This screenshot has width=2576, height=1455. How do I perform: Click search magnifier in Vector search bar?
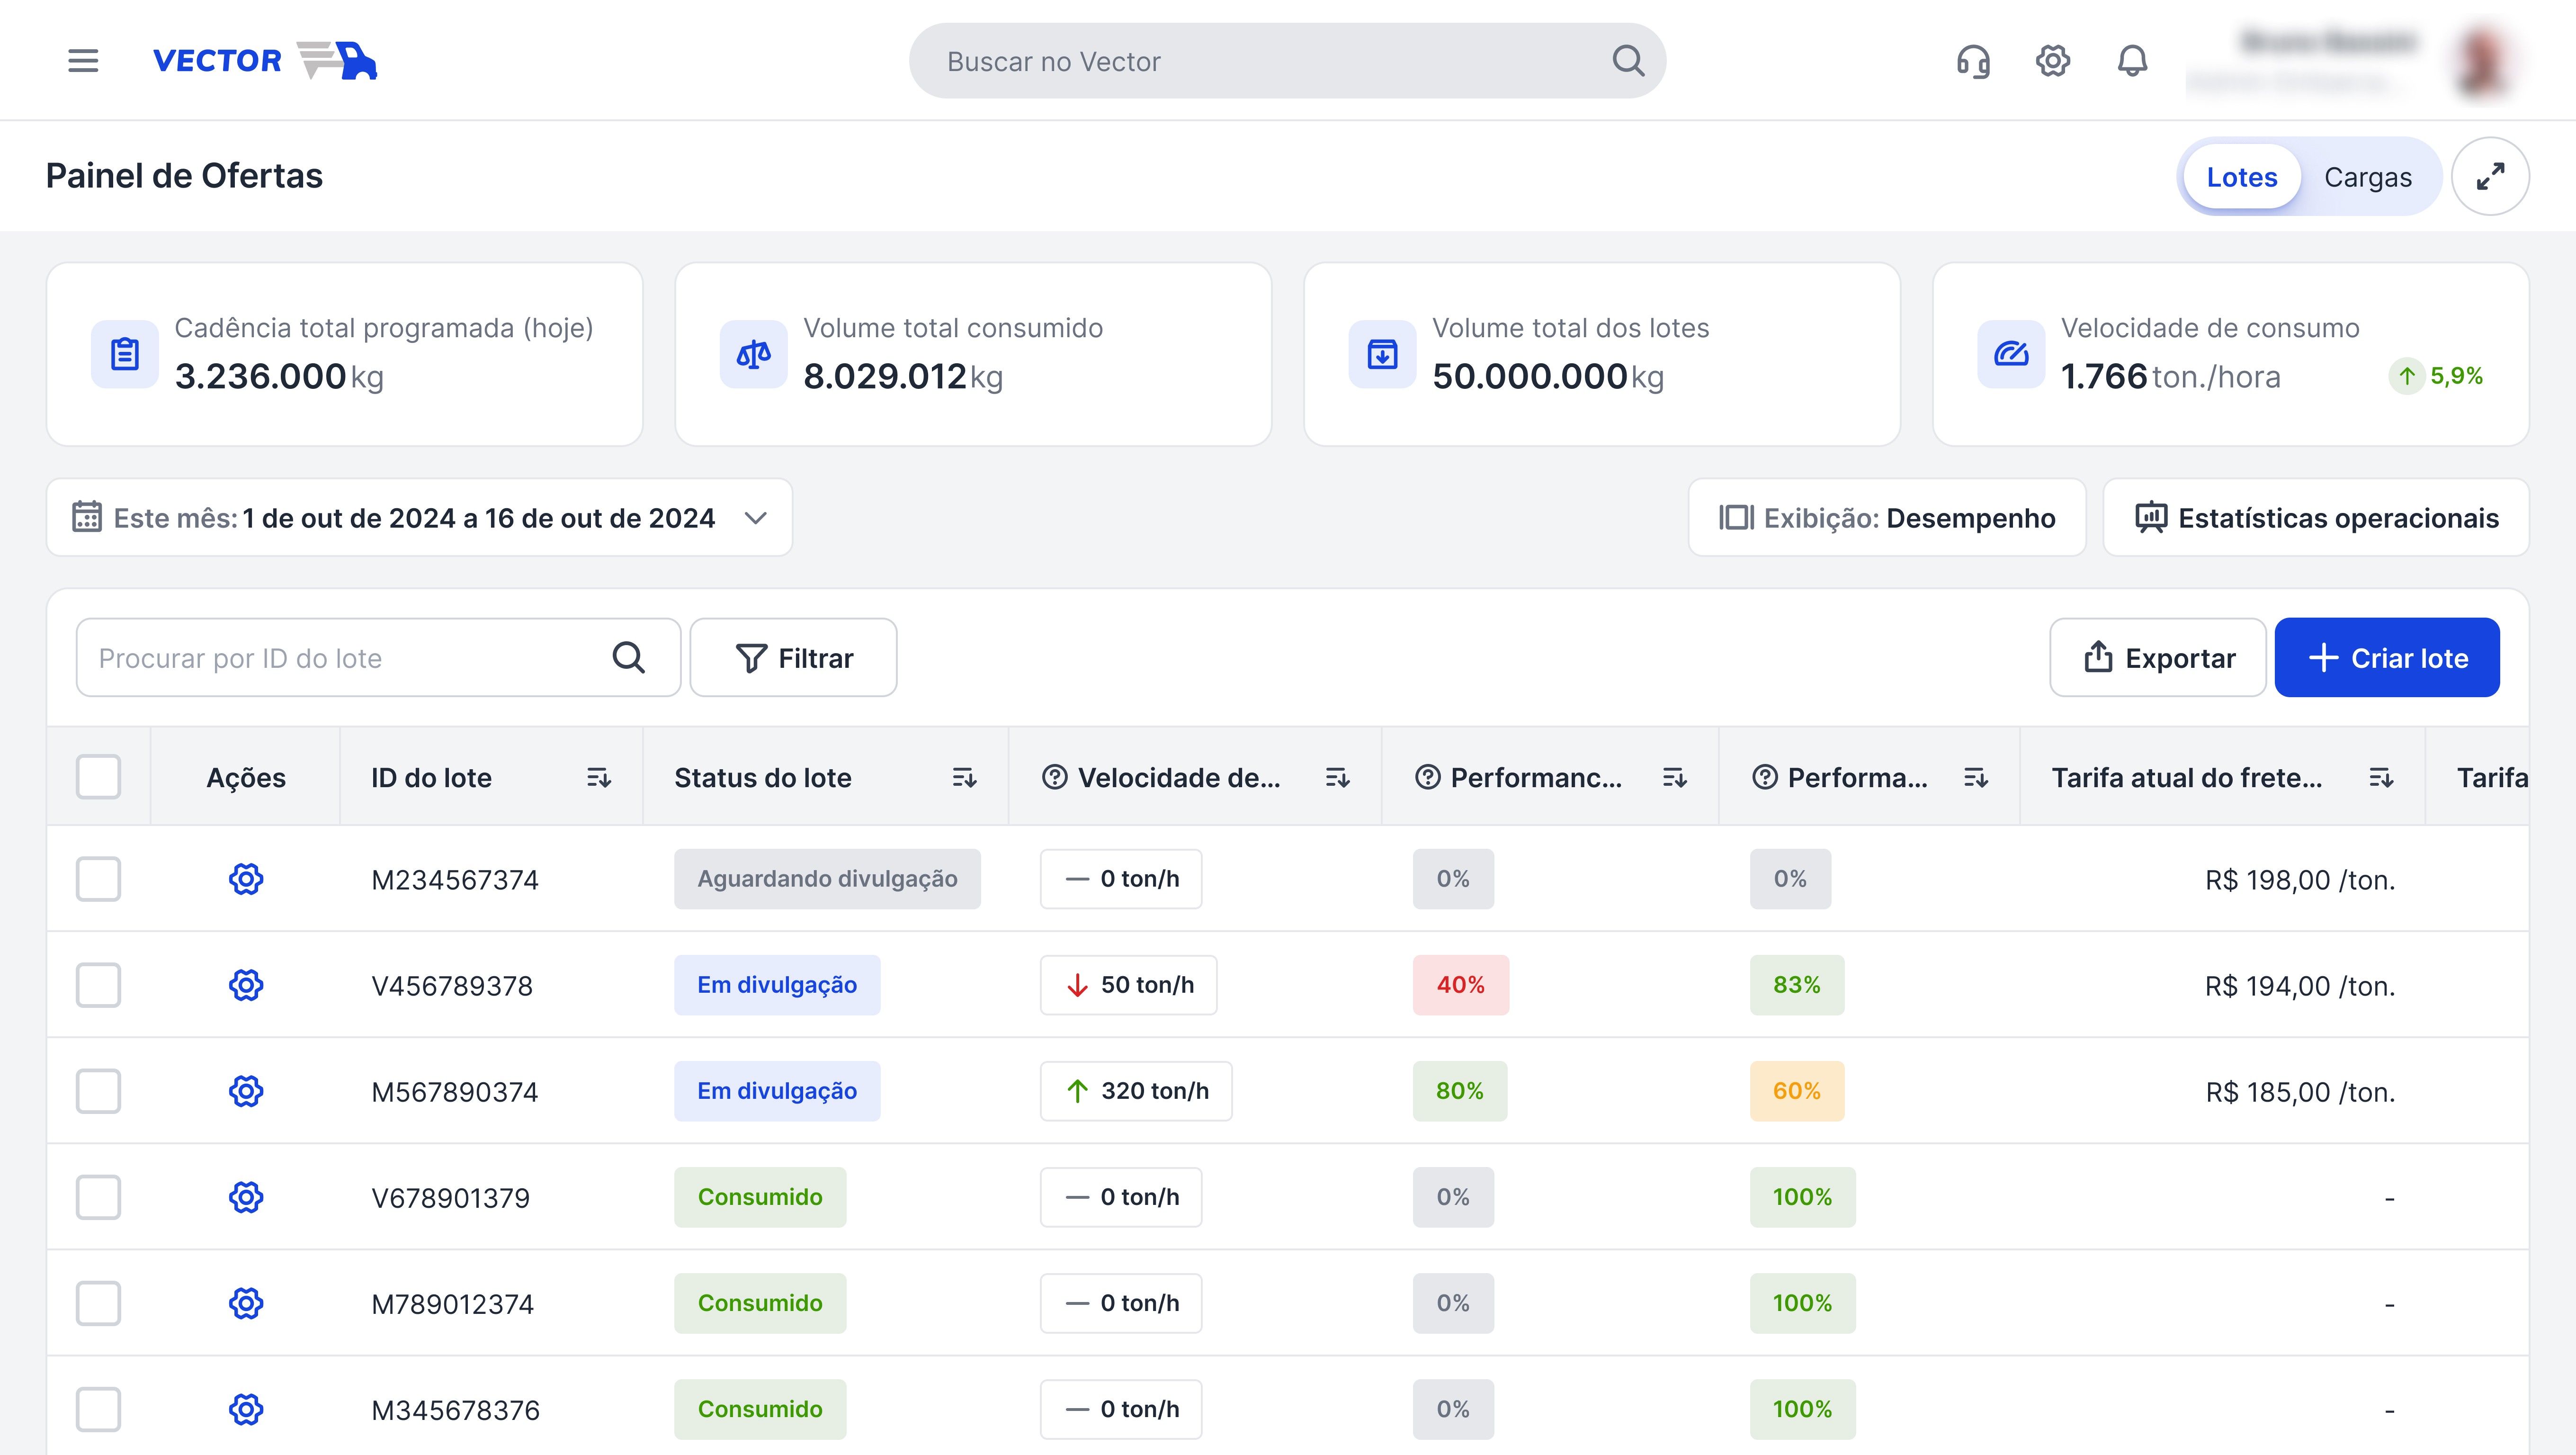point(1628,61)
